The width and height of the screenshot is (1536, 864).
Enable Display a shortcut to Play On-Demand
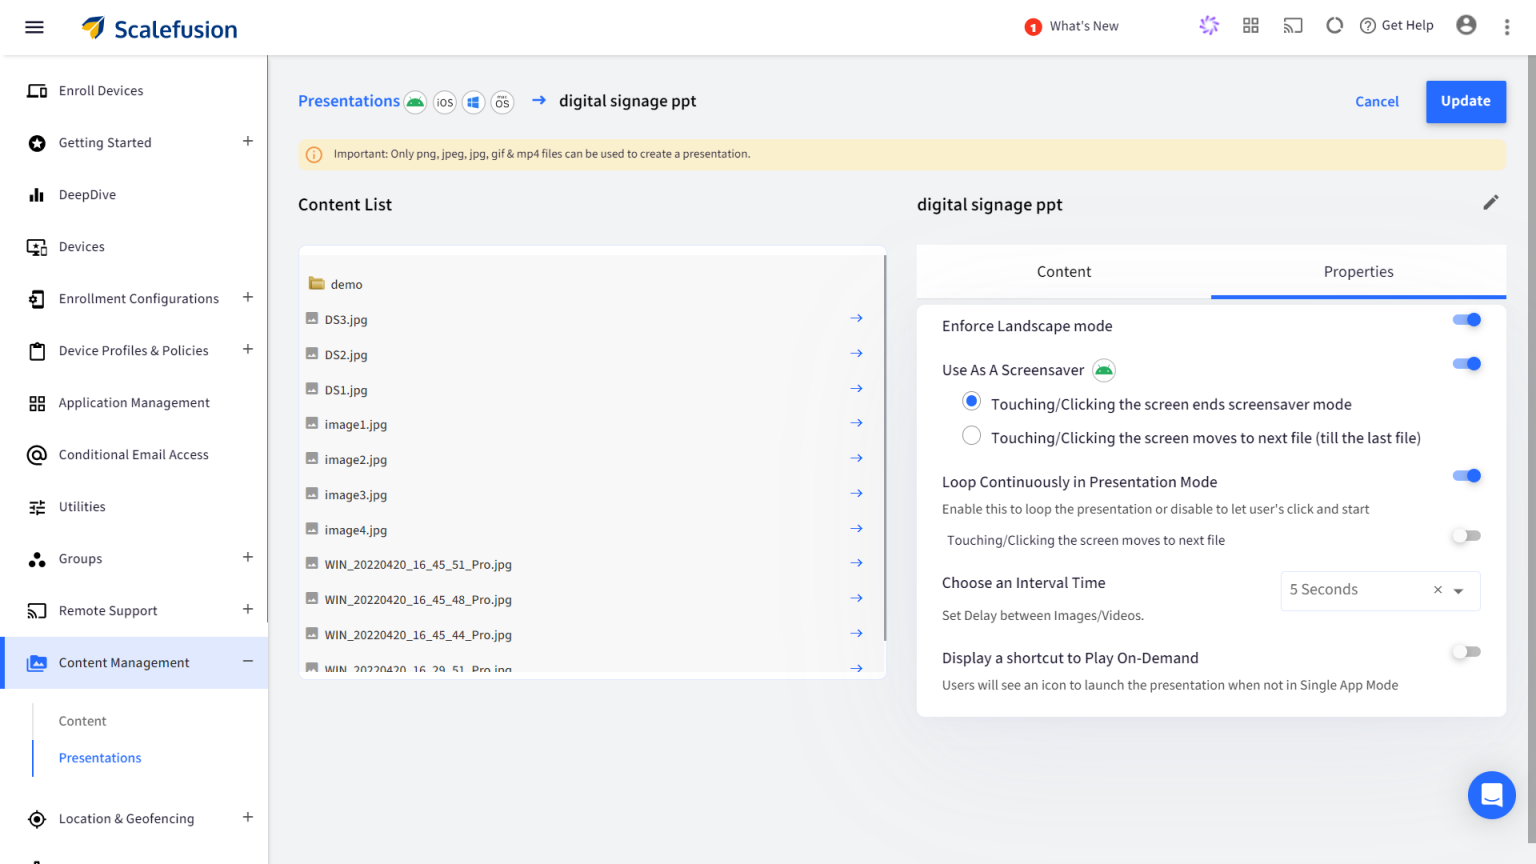1466,652
